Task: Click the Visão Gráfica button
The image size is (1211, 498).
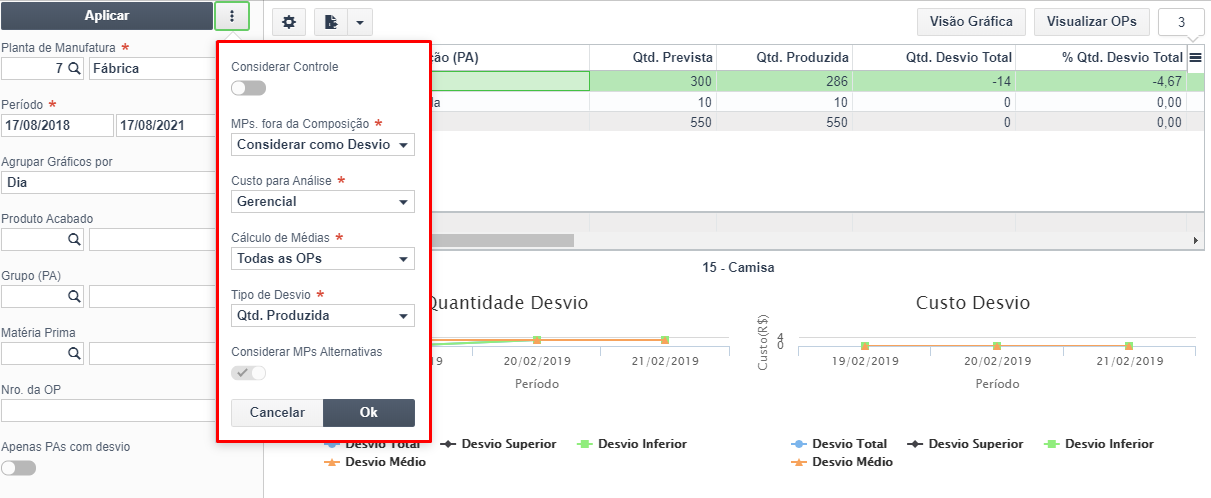Action: coord(971,21)
